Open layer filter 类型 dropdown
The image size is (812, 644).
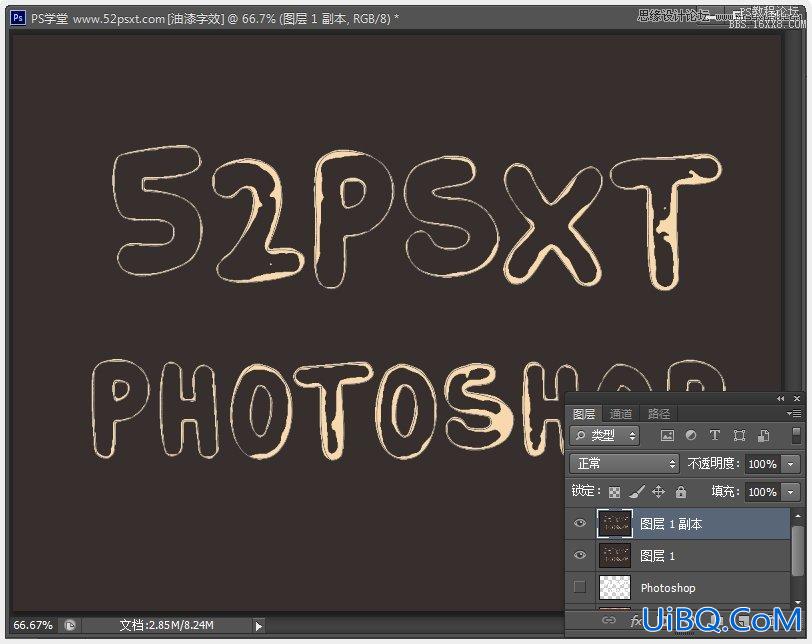(x=604, y=435)
